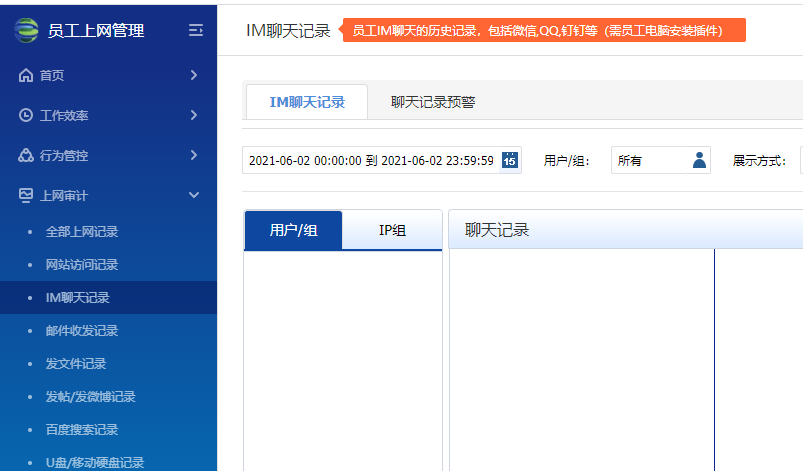Click the home icon beside 首页
The height and width of the screenshot is (471, 803).
26,76
